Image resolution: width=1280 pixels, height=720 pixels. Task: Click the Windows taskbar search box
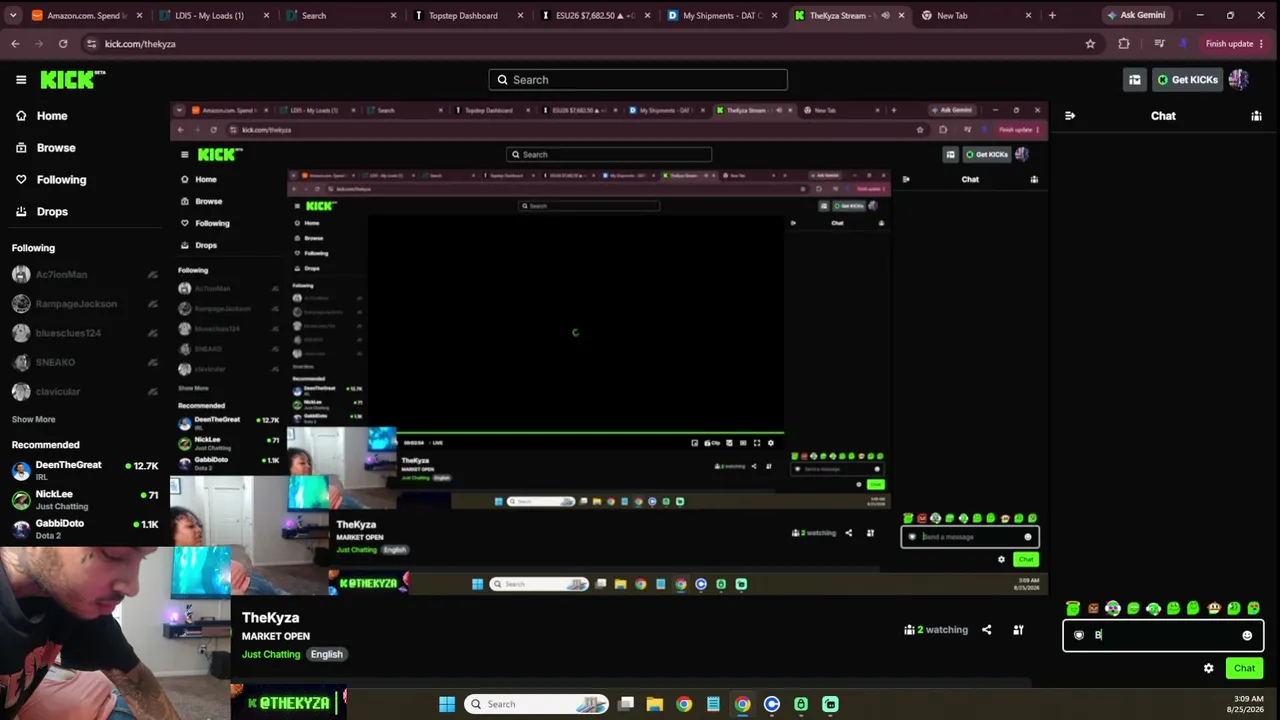538,704
